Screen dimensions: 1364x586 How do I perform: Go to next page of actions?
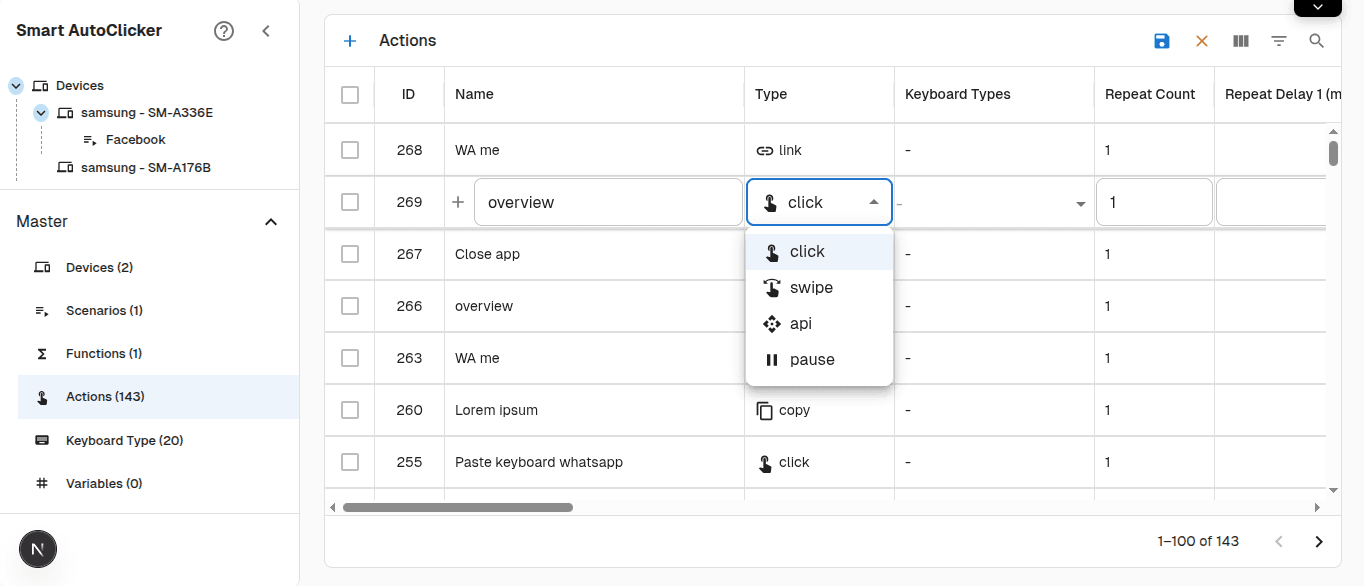pos(1318,541)
